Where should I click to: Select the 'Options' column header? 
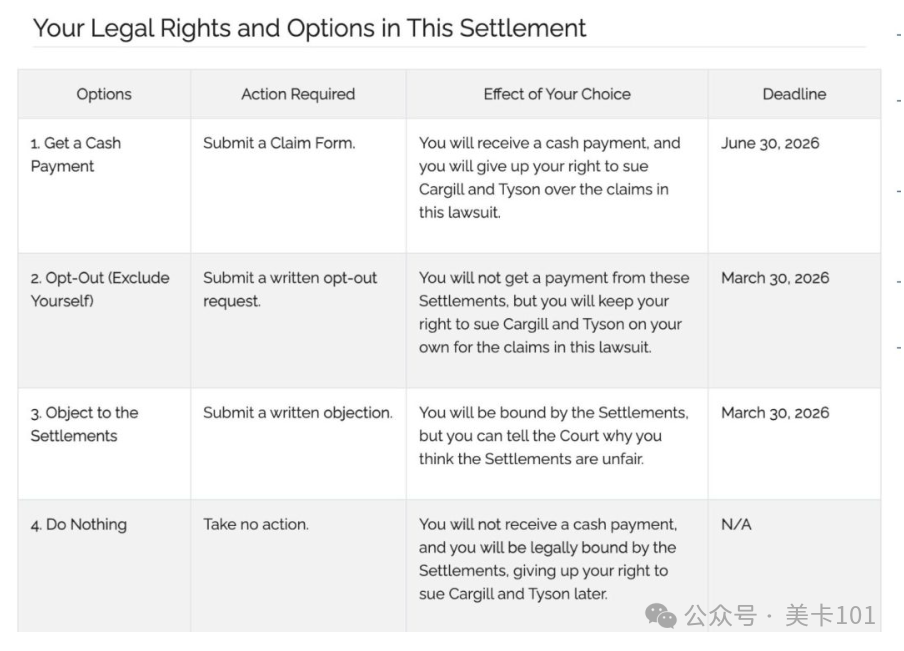[x=104, y=94]
